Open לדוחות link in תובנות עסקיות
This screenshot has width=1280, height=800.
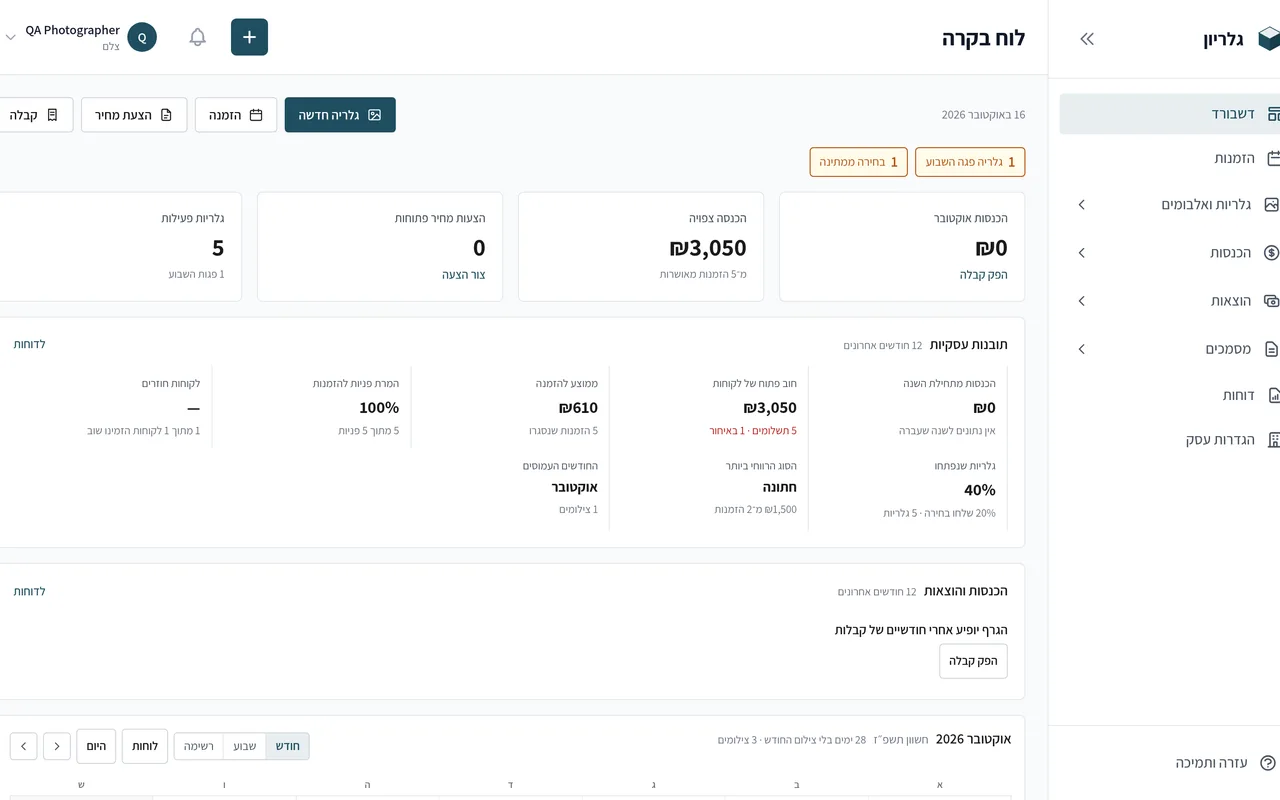(x=30, y=344)
